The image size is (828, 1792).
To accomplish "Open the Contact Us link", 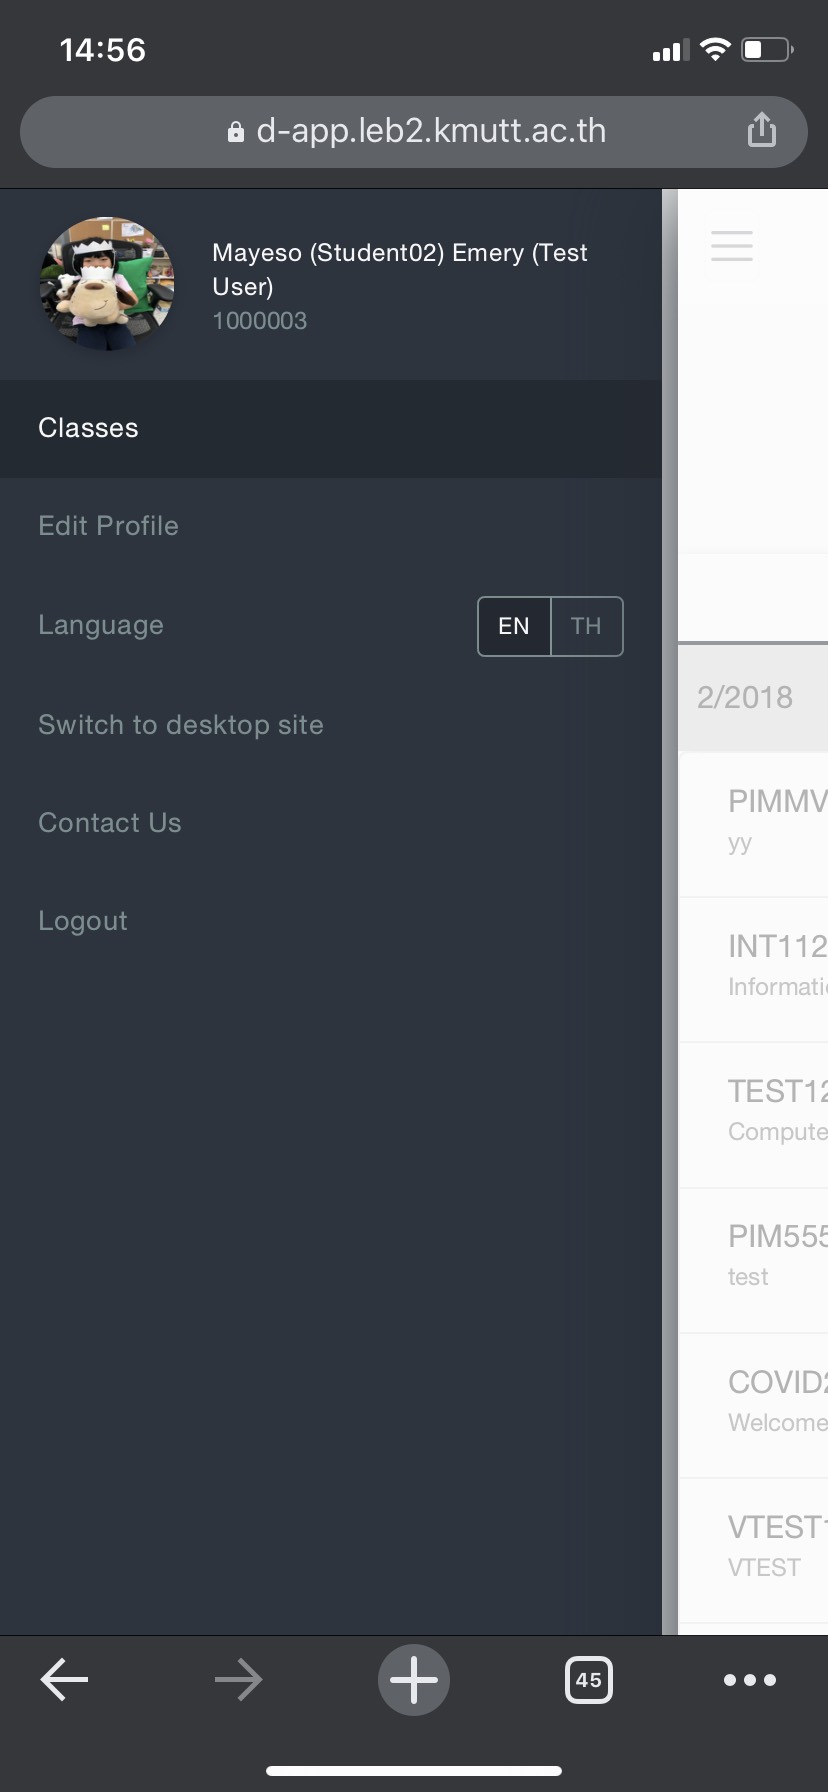I will tap(331, 823).
